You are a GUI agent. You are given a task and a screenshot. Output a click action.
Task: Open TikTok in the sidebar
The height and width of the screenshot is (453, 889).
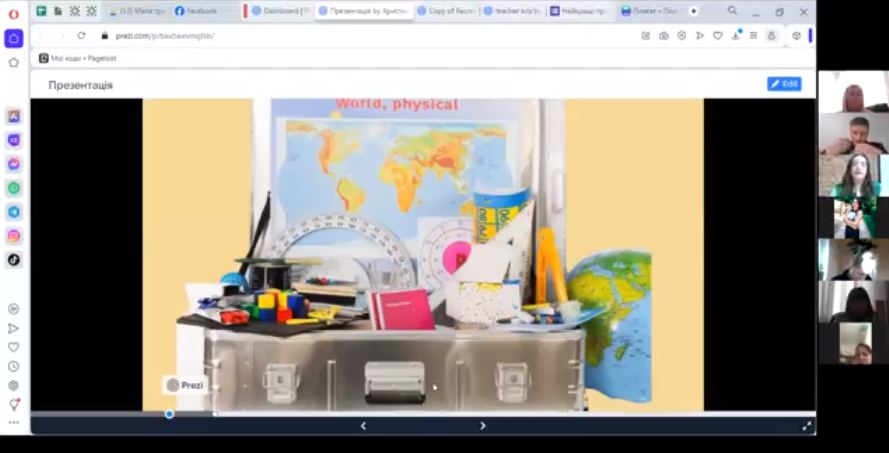point(14,260)
